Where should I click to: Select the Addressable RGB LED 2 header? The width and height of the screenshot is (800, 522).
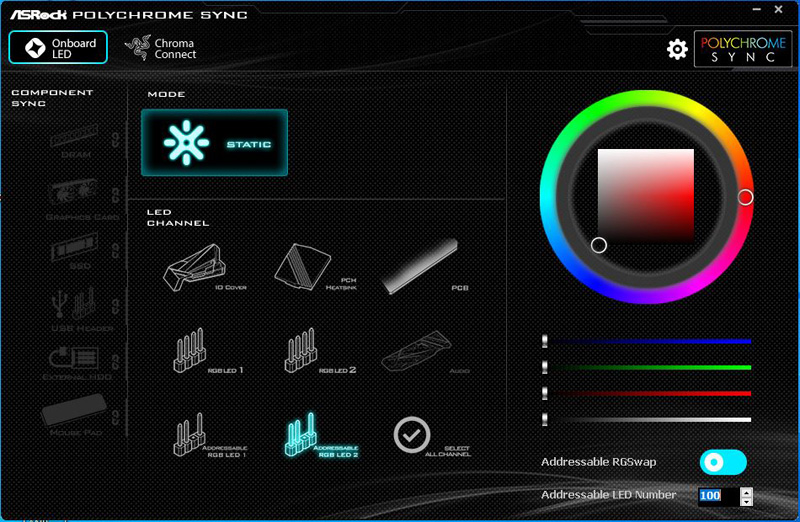click(x=320, y=435)
